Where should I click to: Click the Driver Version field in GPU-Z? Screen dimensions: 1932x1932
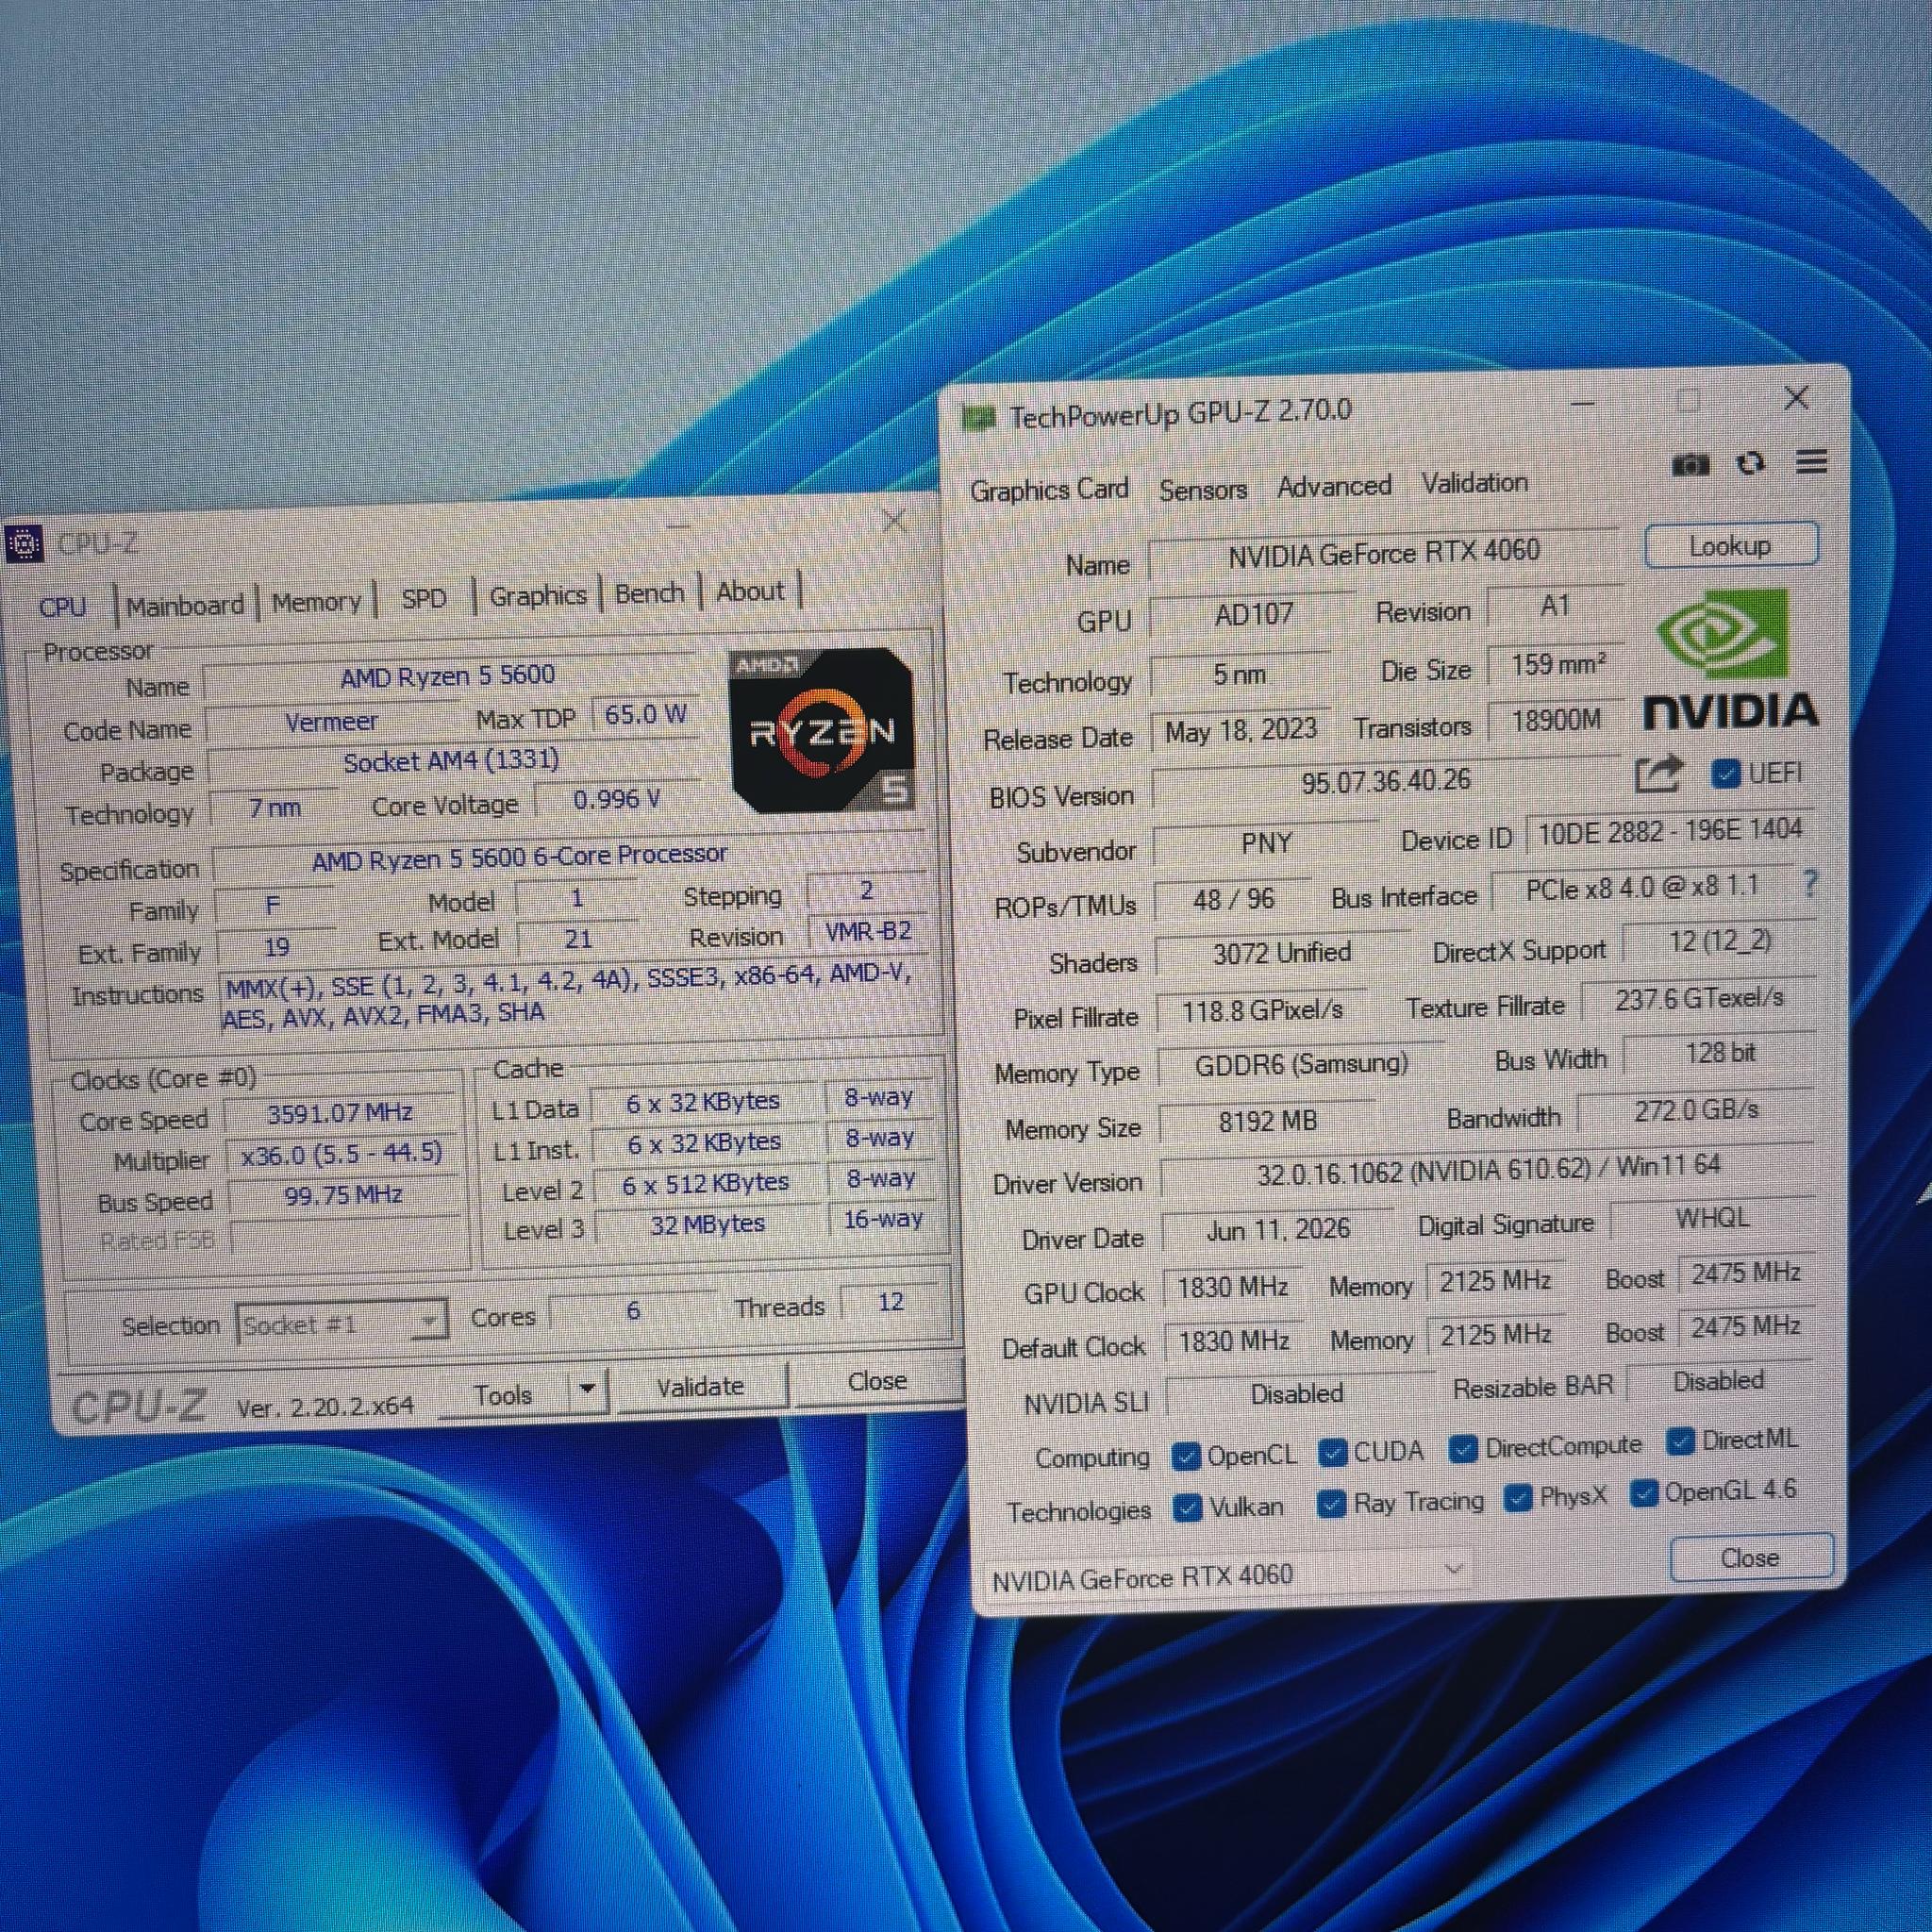[1488, 1169]
